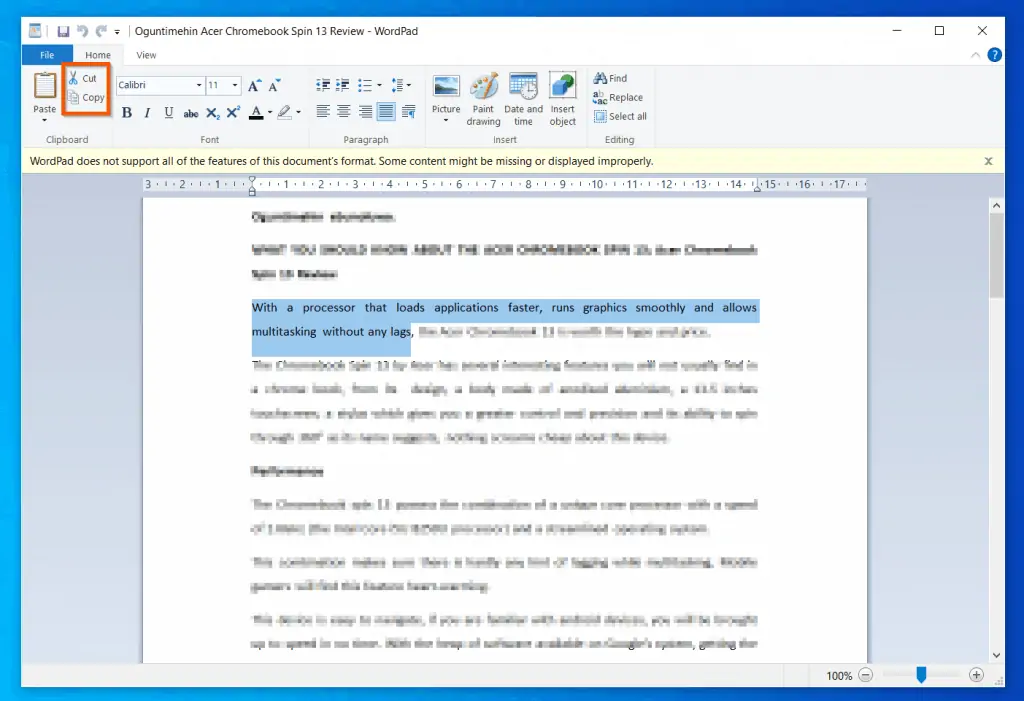The image size is (1024, 701).
Task: Select the Cut tool
Action: (x=85, y=77)
